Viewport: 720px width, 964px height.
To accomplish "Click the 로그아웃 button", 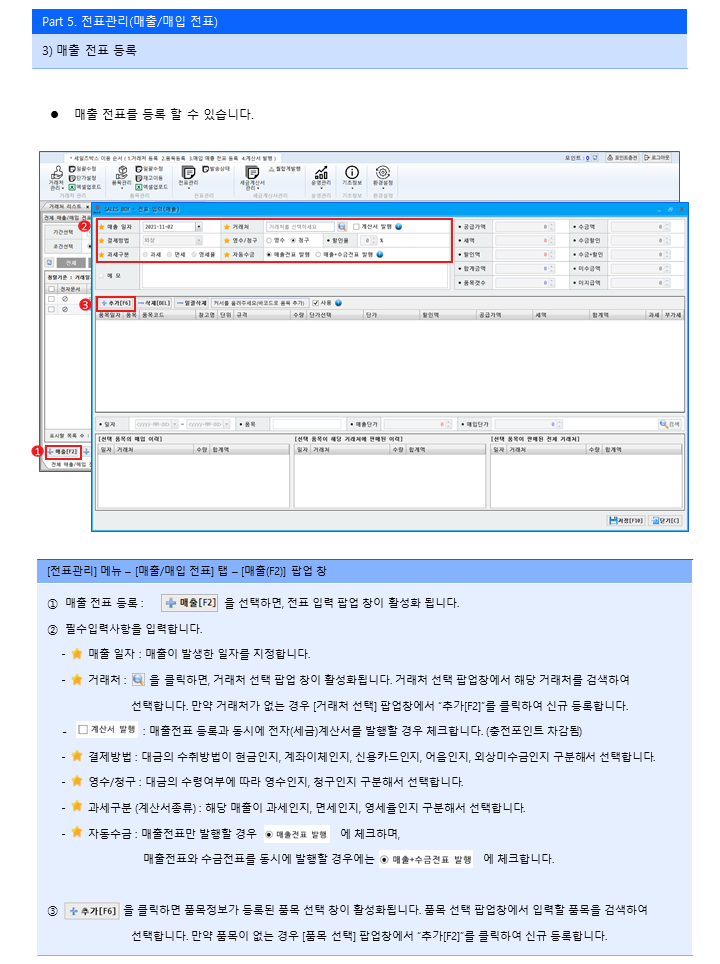I will pyautogui.click(x=657, y=158).
